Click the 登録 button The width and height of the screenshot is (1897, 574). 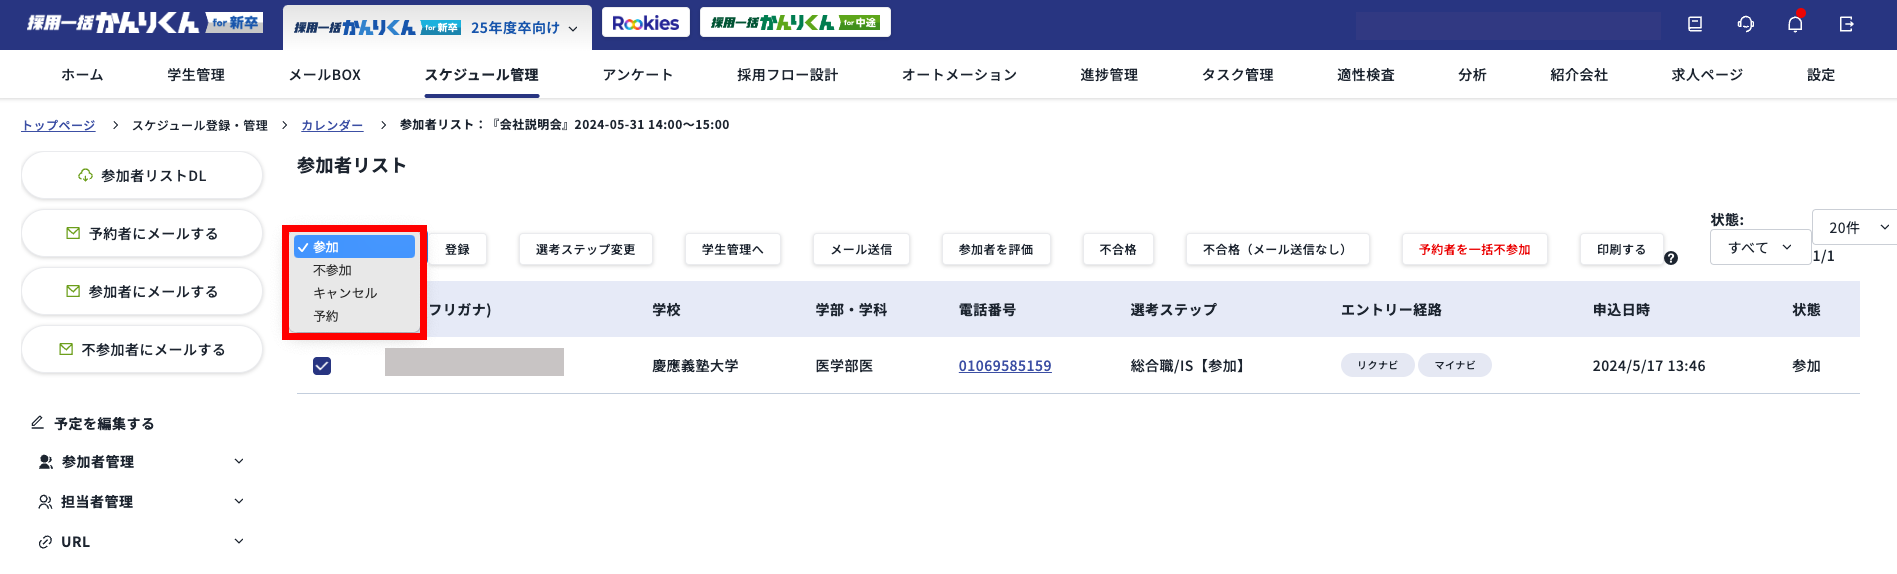click(458, 249)
